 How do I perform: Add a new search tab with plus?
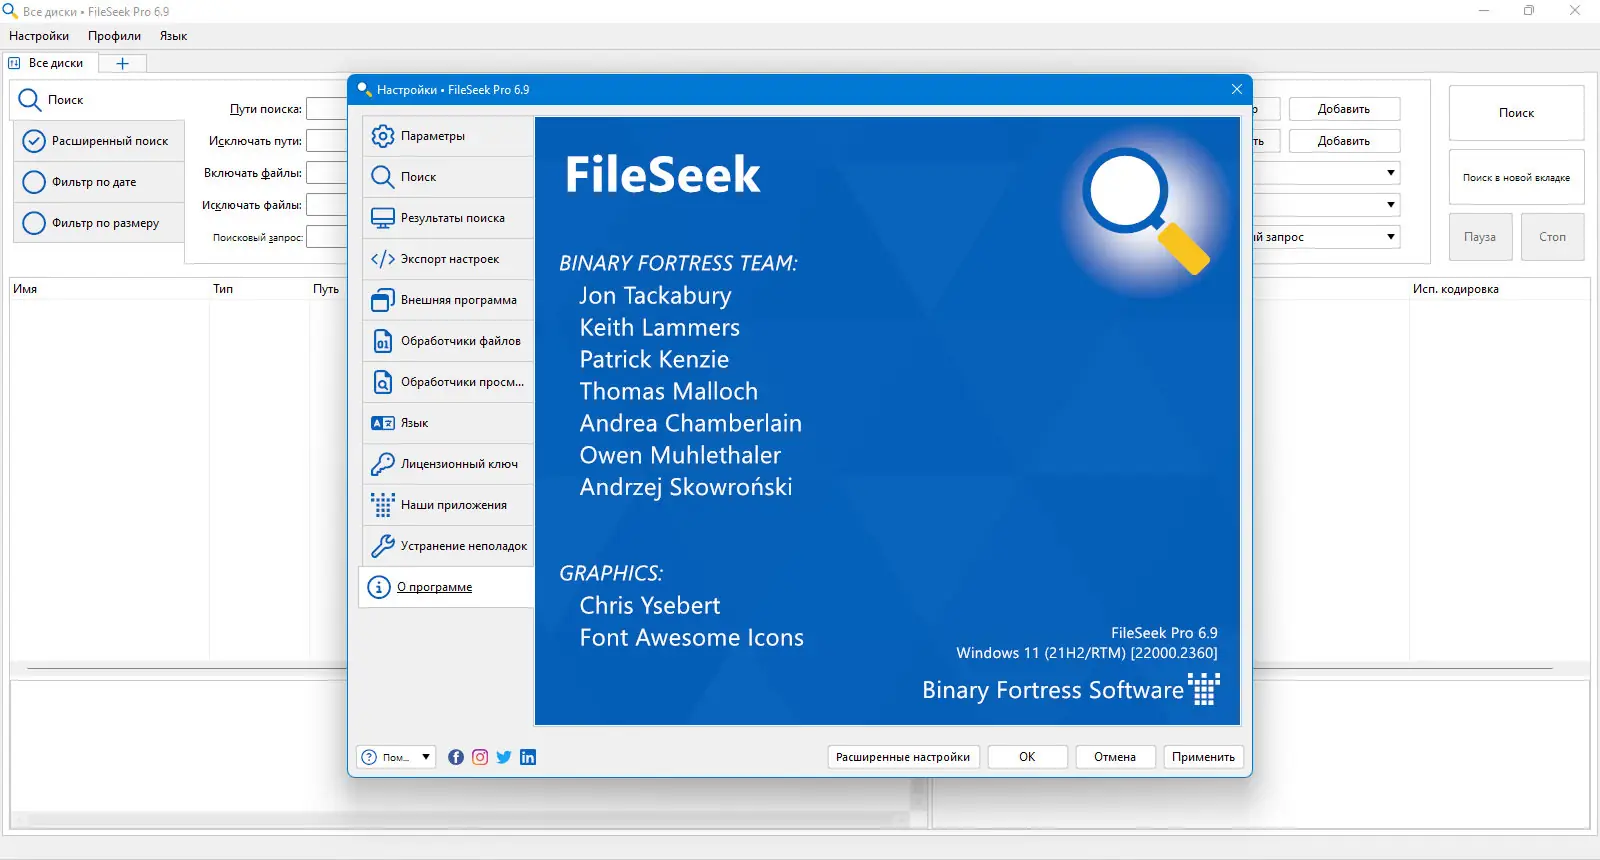[122, 63]
